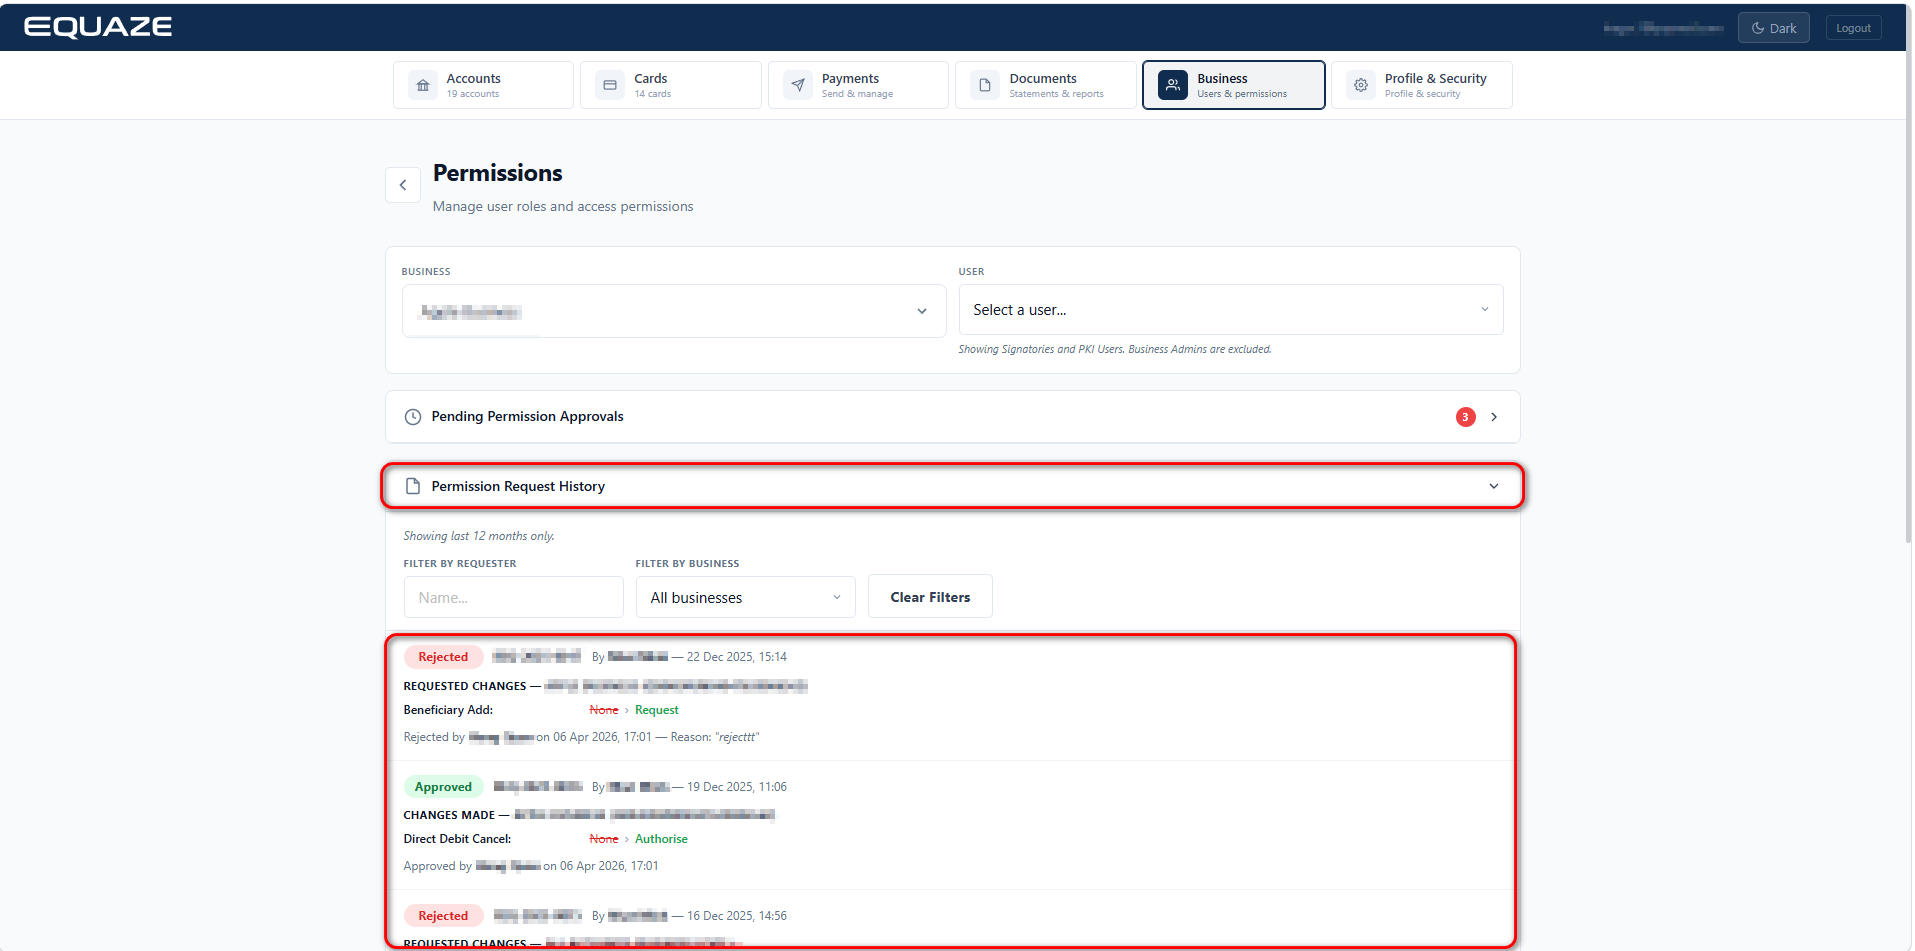Click the Direct Debit Cancel label
This screenshot has width=1915, height=951.
point(457,839)
